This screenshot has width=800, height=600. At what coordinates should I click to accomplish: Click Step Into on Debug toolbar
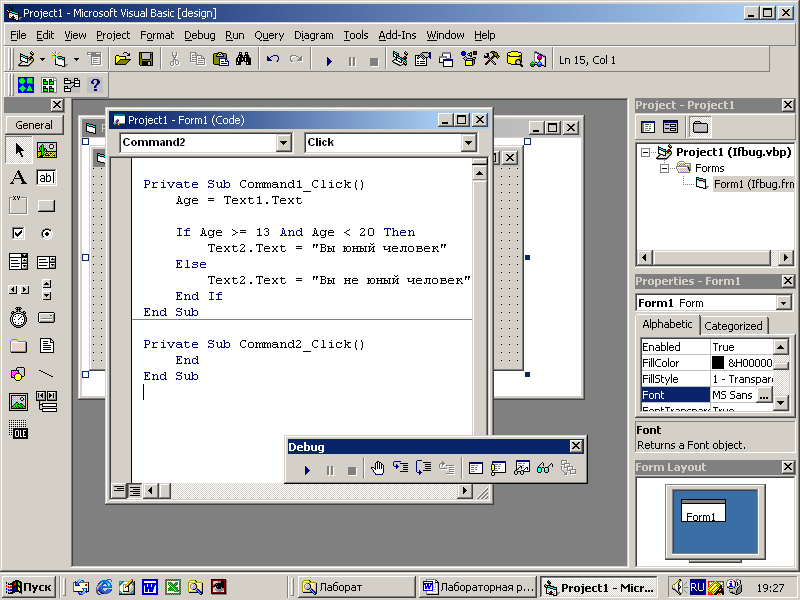coord(401,468)
